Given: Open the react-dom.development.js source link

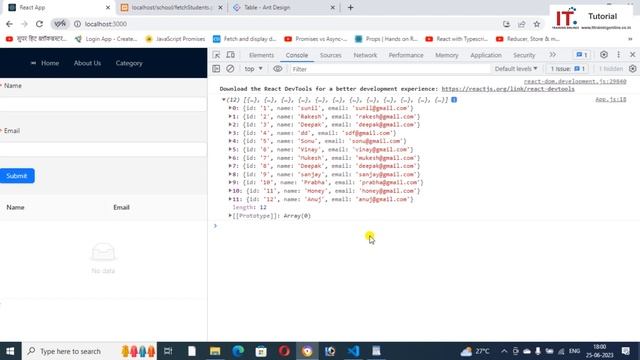Looking at the screenshot, I should 575,82.
